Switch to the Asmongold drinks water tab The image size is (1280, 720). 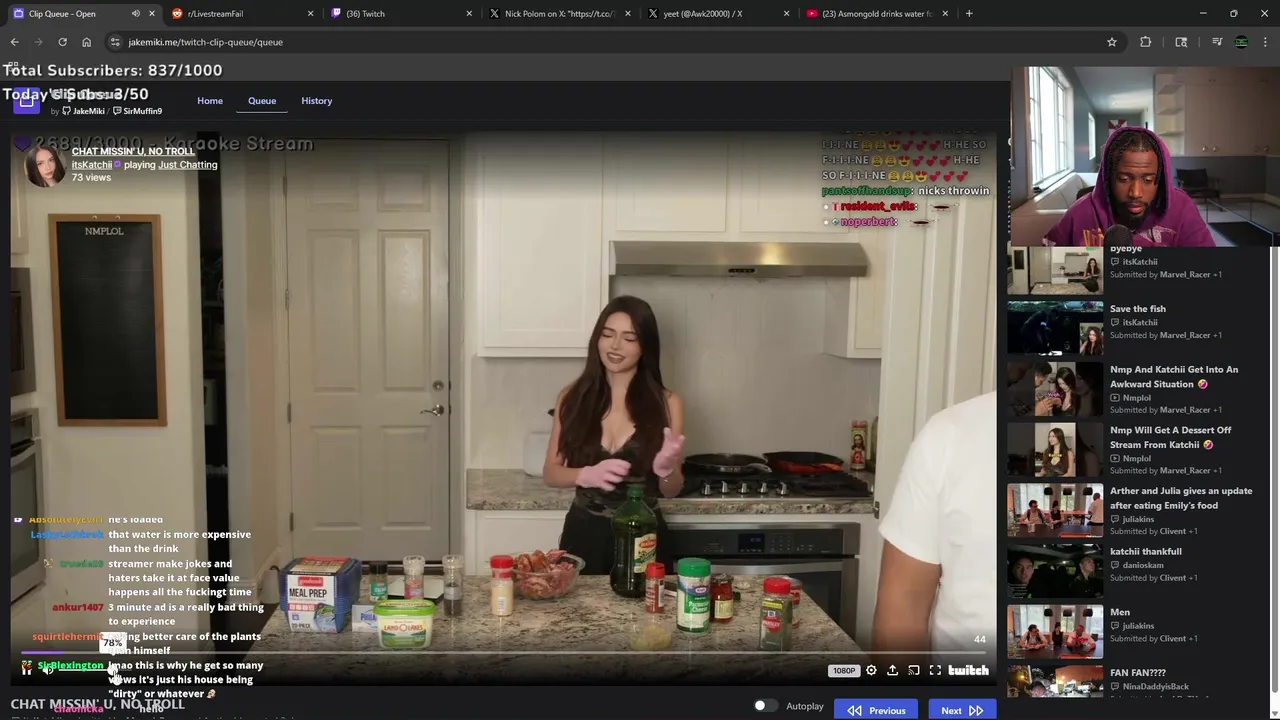(876, 14)
